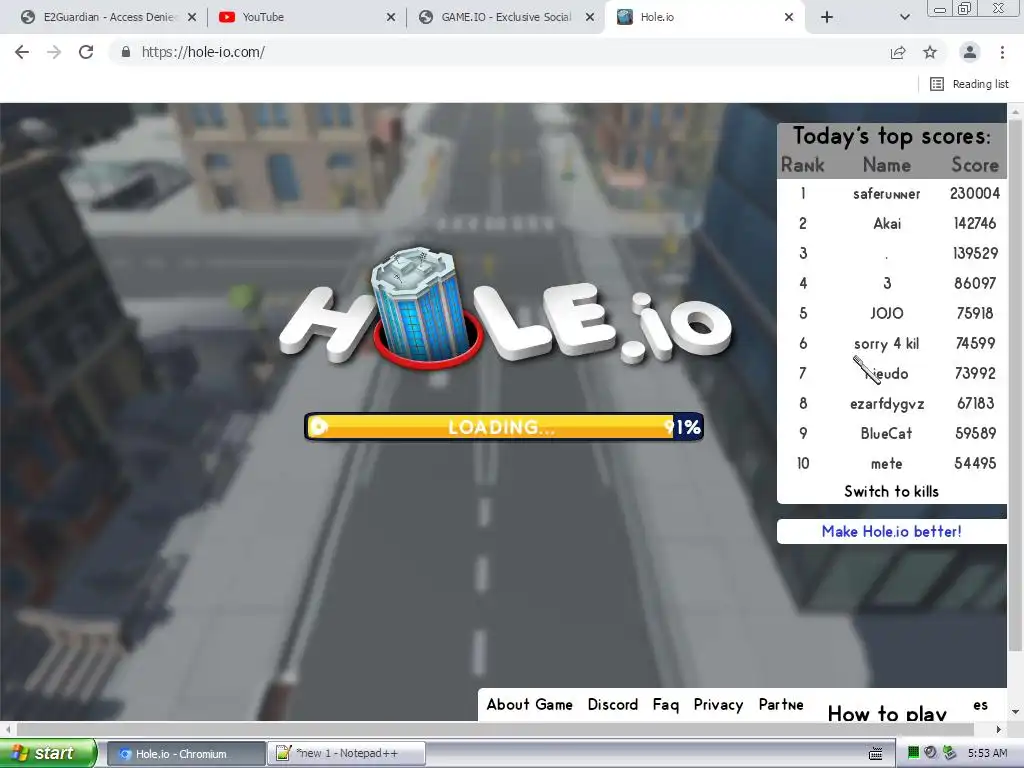Screen dimensions: 1024x768
Task: Click the padlock site info icon
Action: [x=126, y=52]
